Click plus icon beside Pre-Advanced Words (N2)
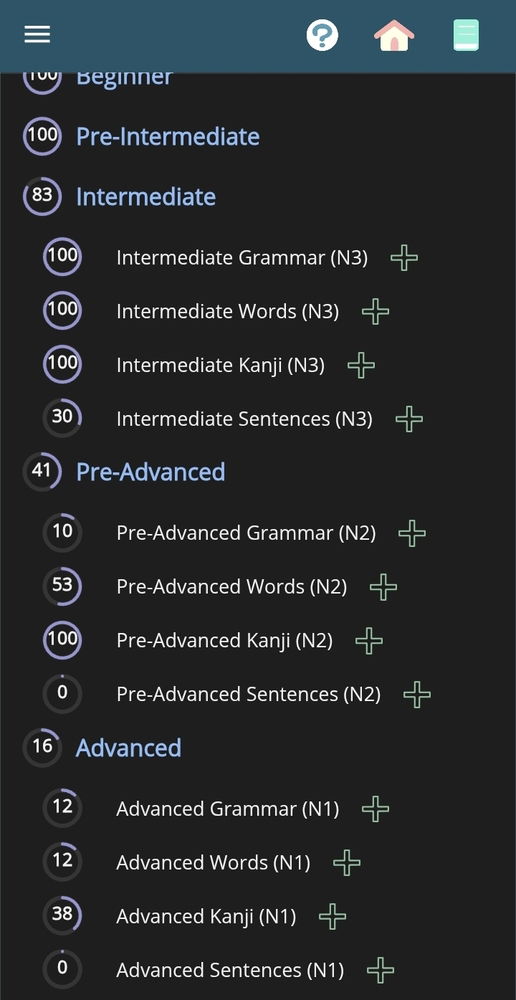This screenshot has width=516, height=1000. [383, 587]
